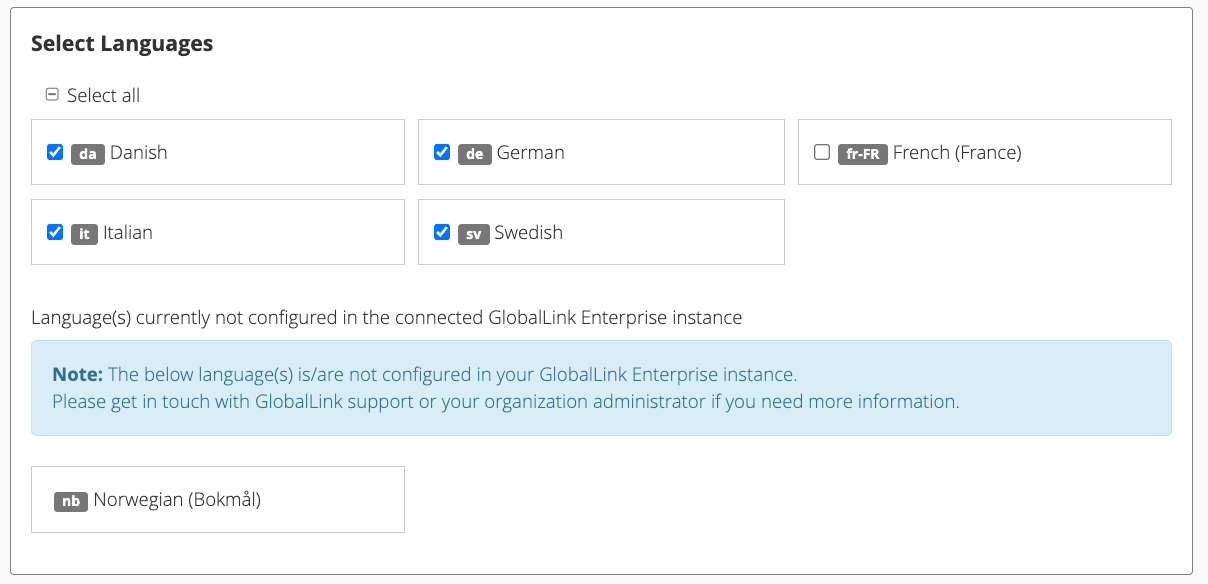The width and height of the screenshot is (1208, 584).
Task: Click the 'da' language code badge
Action: 88,154
